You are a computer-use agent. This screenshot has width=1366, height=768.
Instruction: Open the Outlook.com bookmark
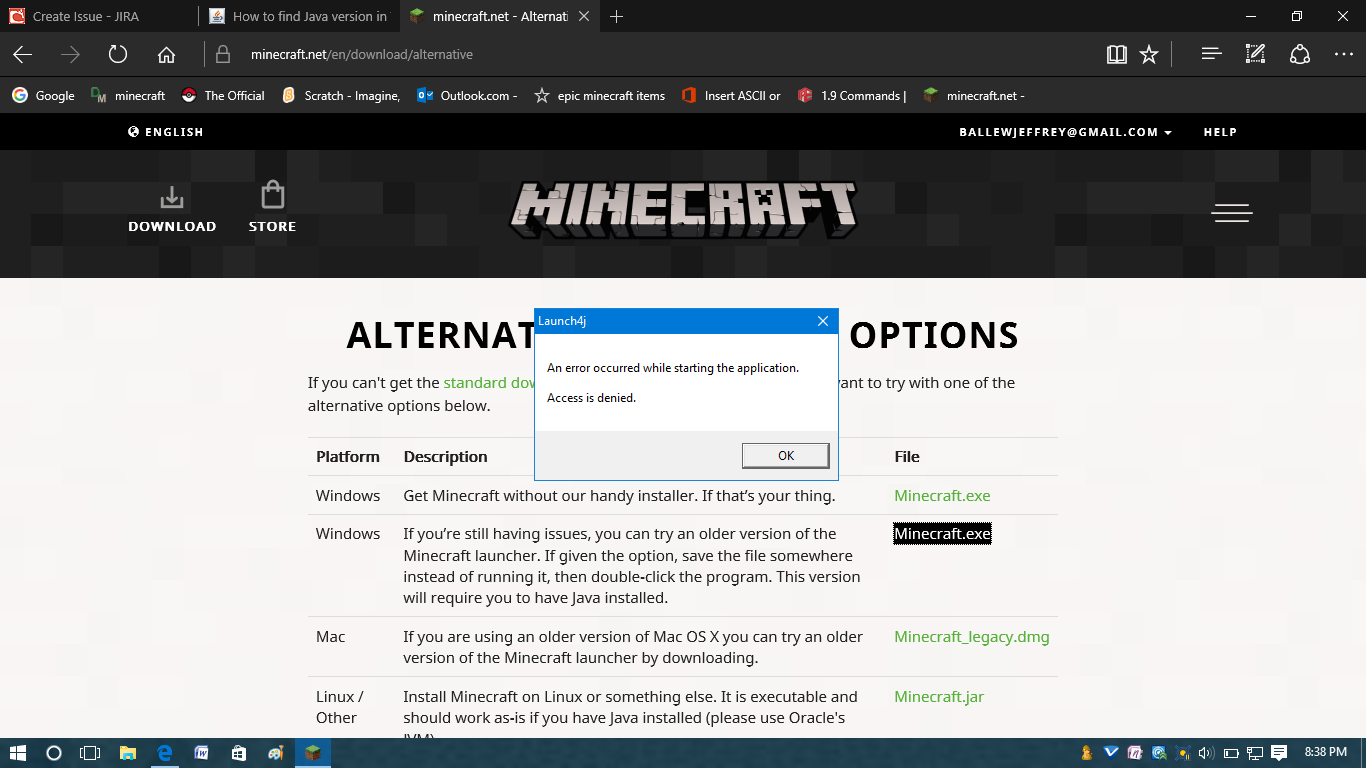[466, 96]
